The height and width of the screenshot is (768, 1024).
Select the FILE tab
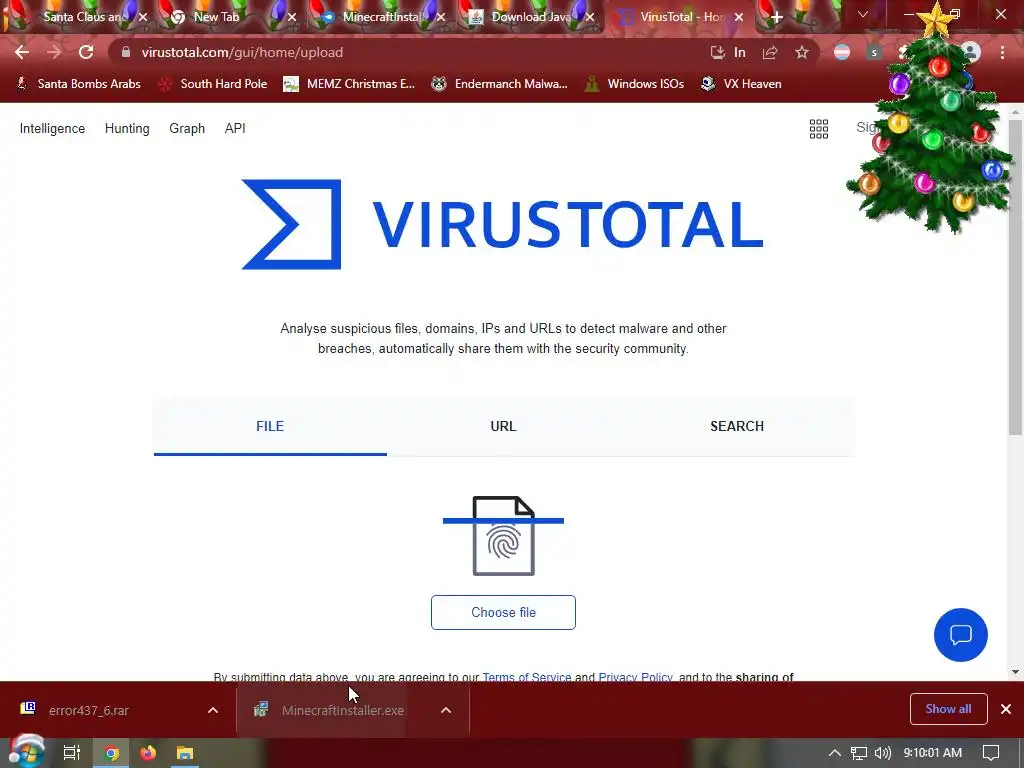coord(270,426)
